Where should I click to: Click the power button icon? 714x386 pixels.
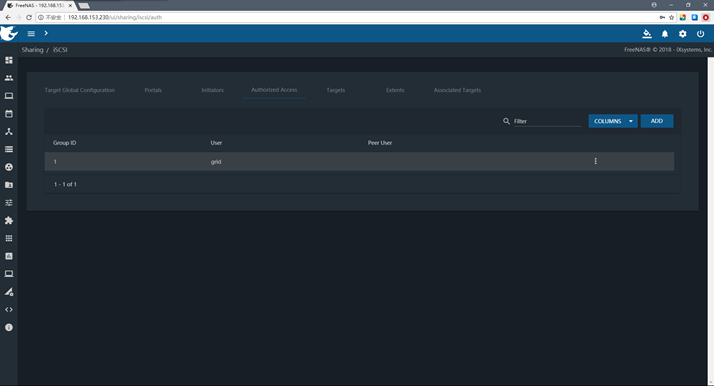[x=700, y=34]
